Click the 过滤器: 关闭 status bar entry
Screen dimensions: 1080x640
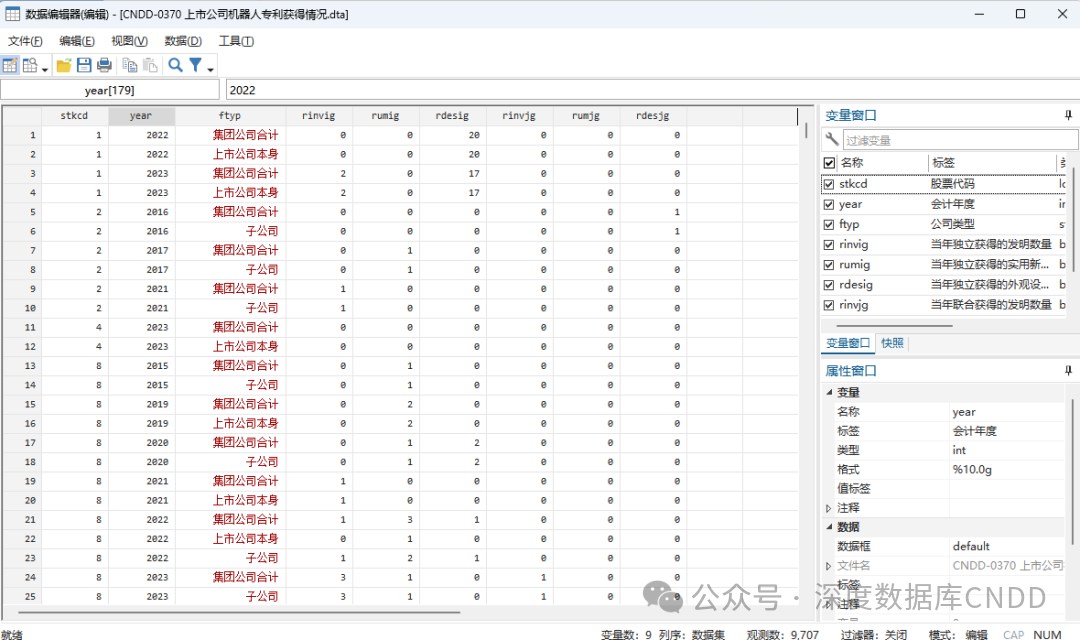click(x=873, y=634)
